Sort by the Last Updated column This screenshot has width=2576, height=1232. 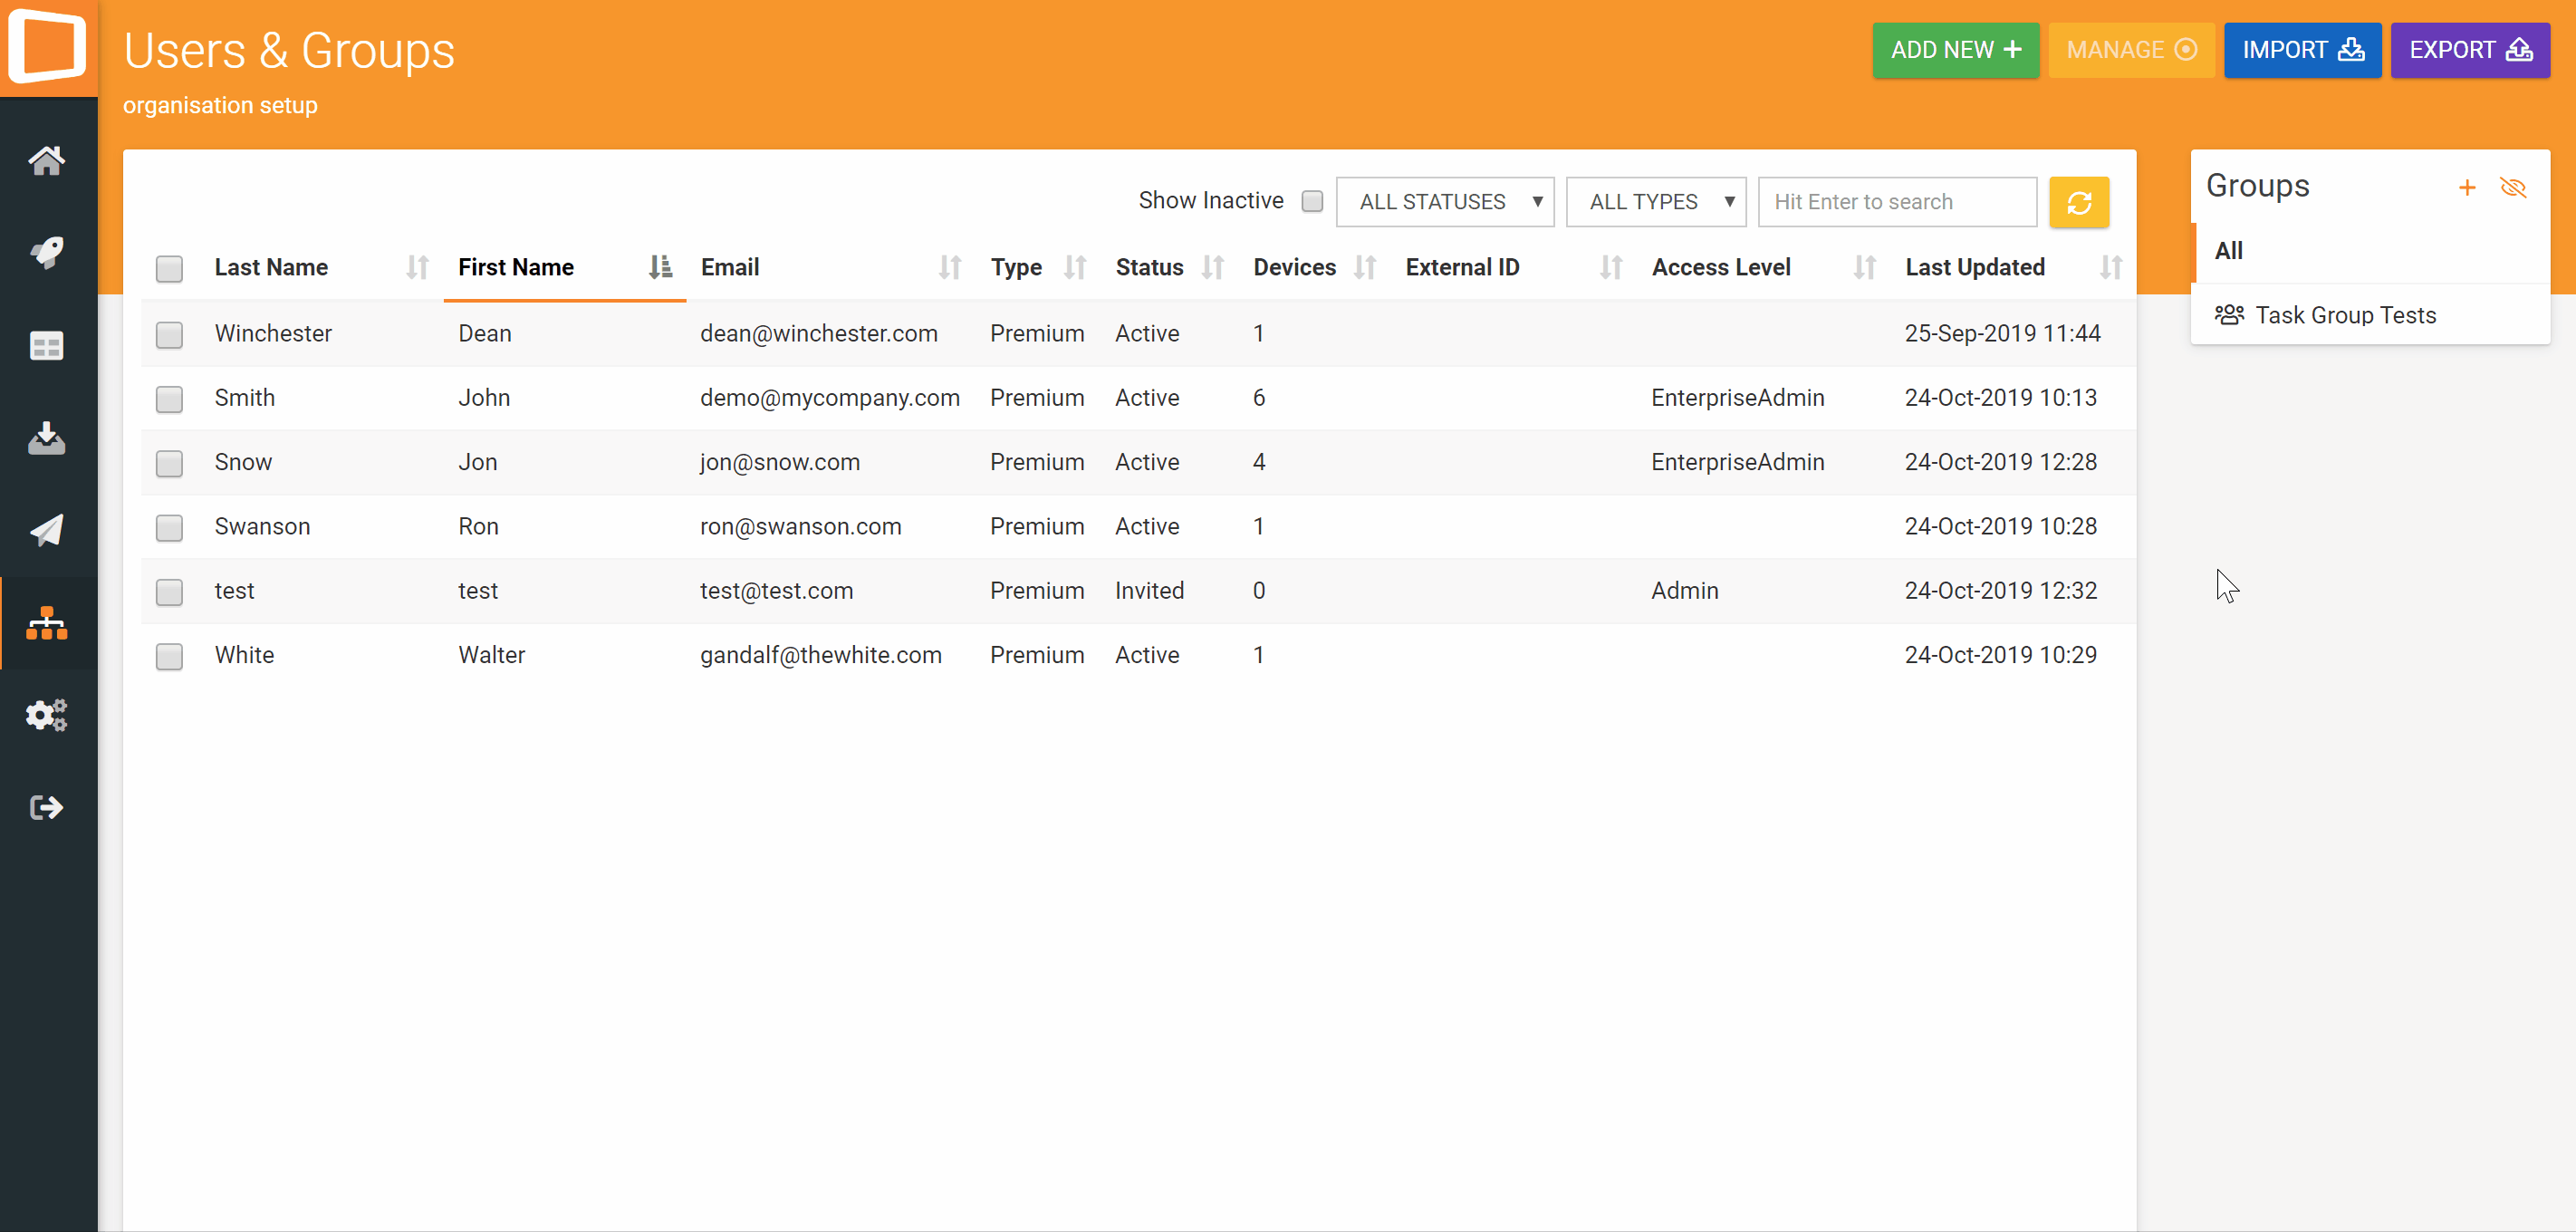(1975, 268)
